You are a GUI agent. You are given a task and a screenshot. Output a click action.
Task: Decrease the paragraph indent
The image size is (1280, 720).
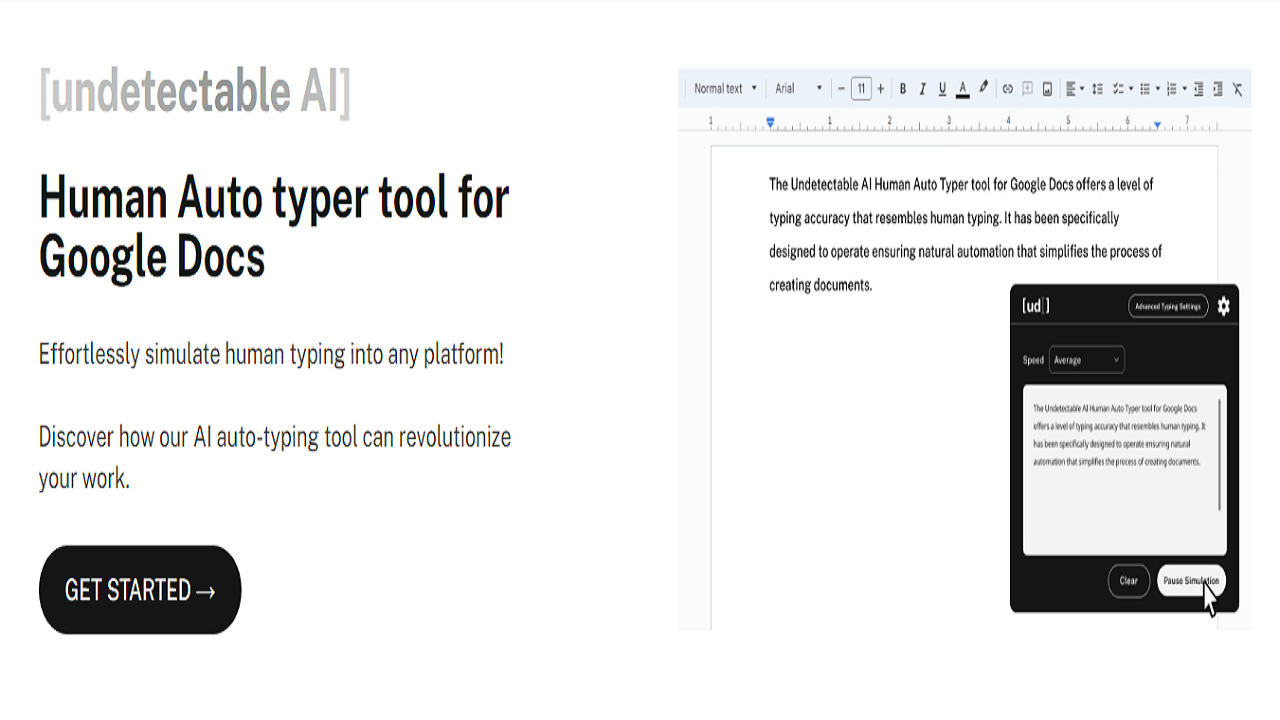pos(1198,88)
